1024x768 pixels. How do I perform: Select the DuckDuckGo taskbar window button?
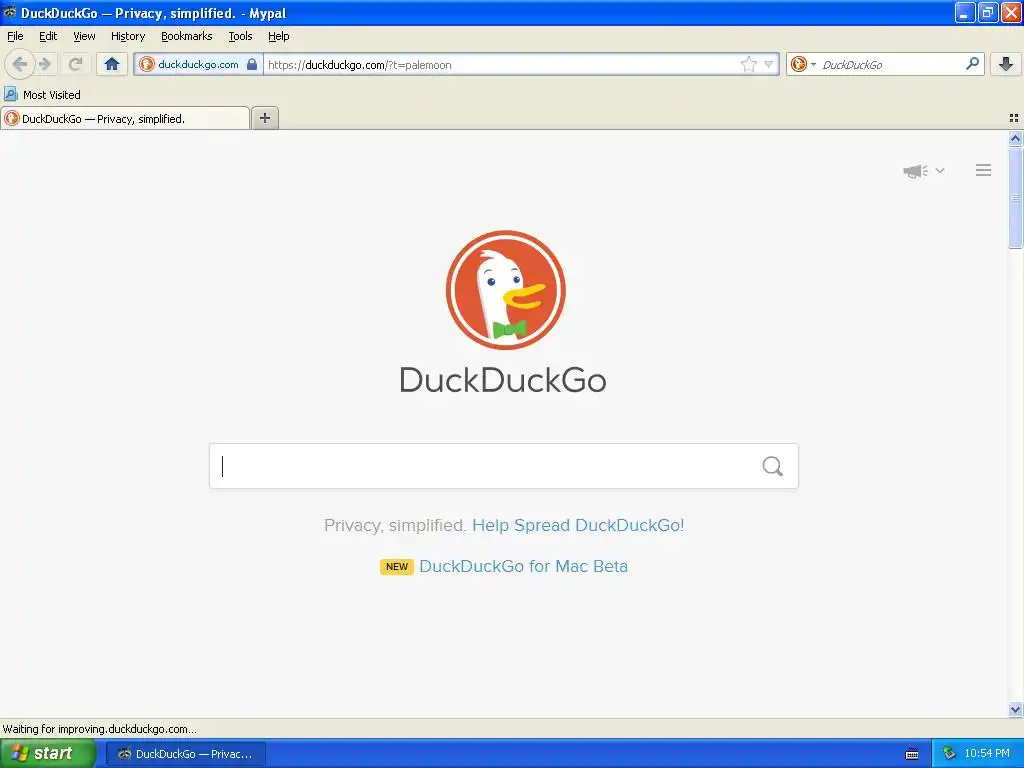[186, 754]
